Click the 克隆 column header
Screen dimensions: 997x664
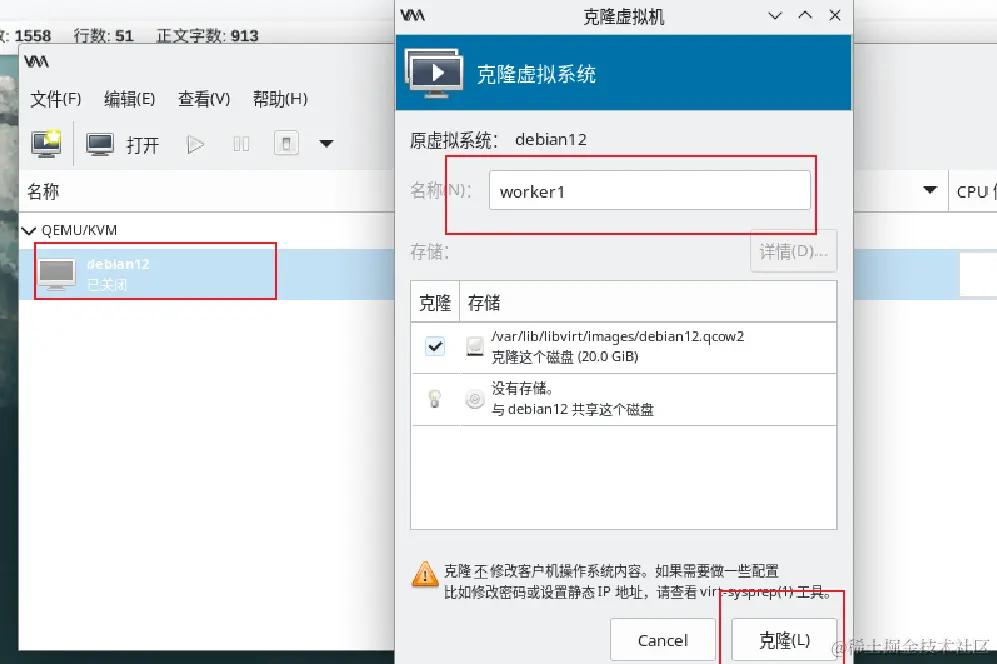435,303
